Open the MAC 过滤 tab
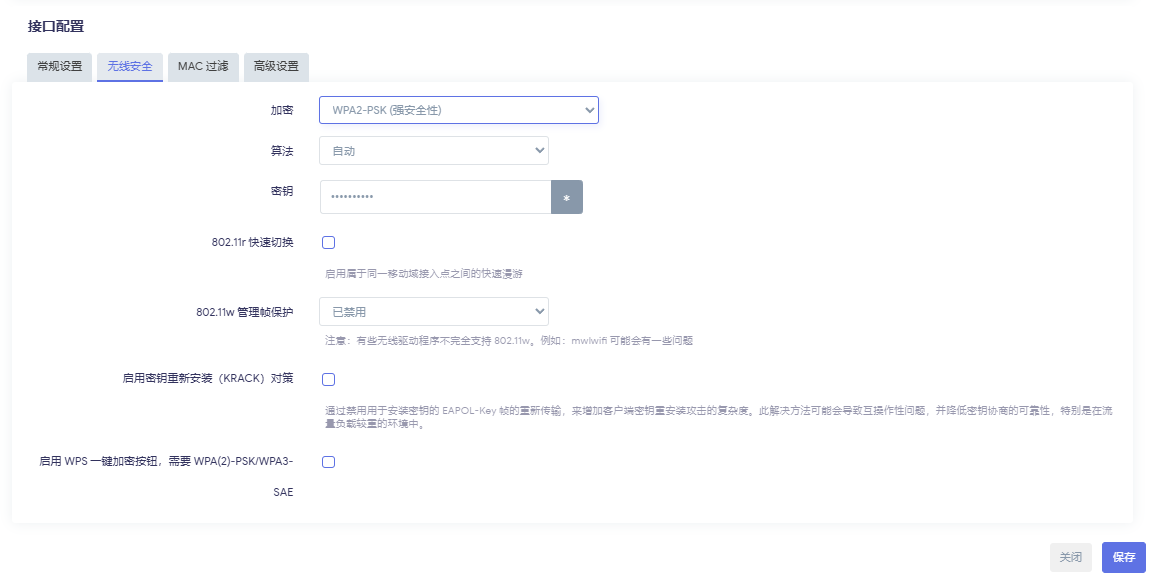The height and width of the screenshot is (578, 1154). 203,67
